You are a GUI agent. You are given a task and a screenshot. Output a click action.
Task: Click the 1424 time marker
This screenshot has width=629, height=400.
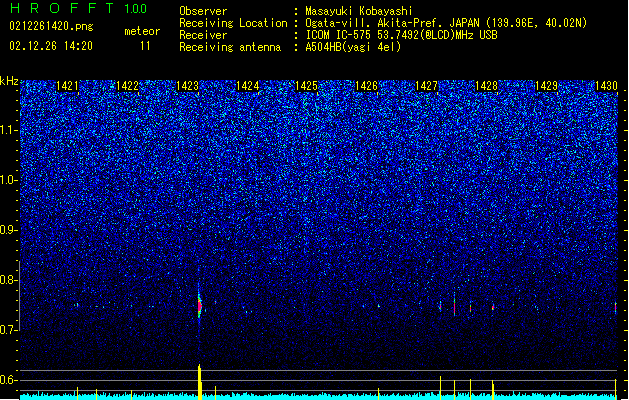[x=247, y=86]
